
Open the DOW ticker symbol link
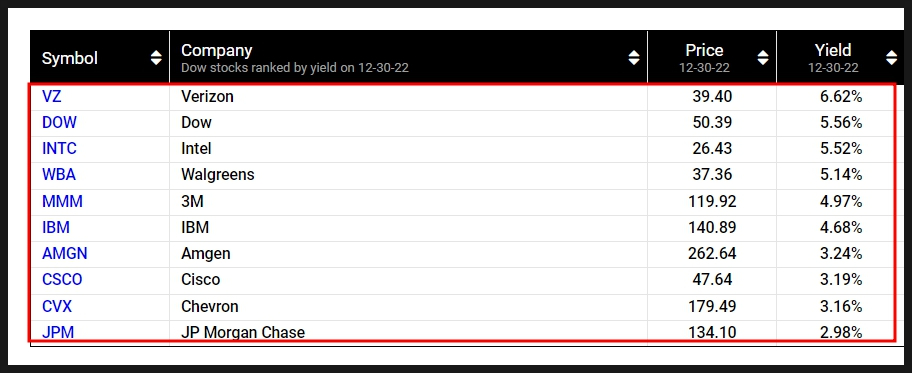[x=59, y=122]
